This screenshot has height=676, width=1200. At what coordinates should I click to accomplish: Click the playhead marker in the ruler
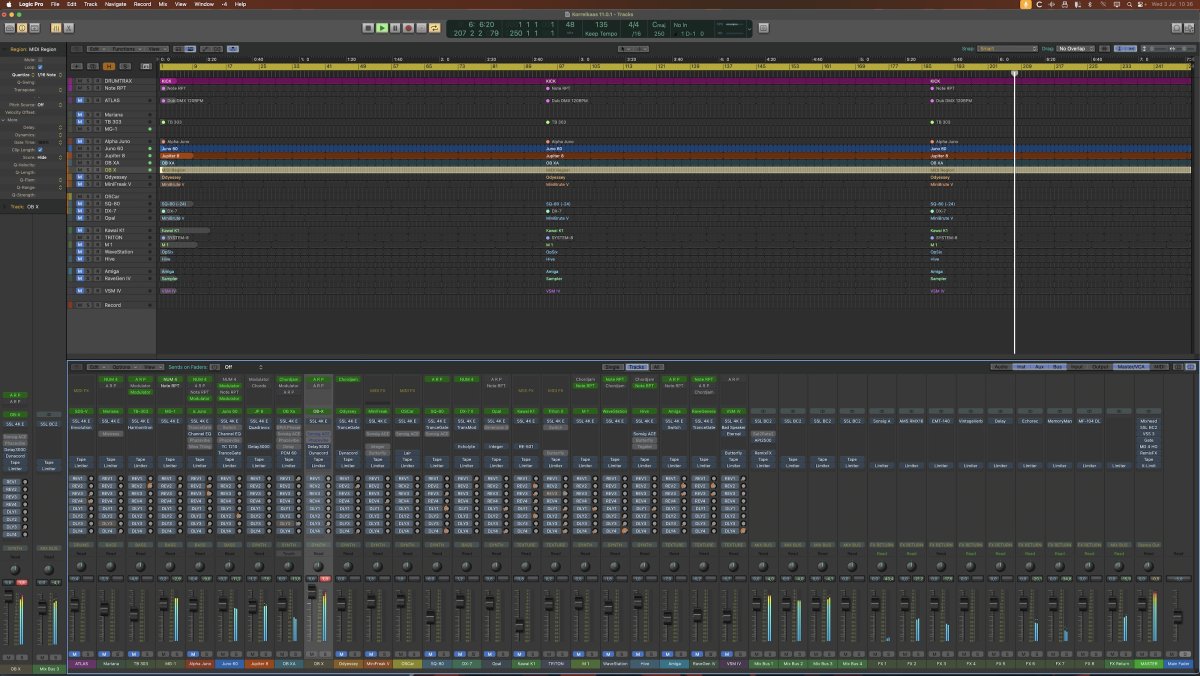tap(1014, 73)
